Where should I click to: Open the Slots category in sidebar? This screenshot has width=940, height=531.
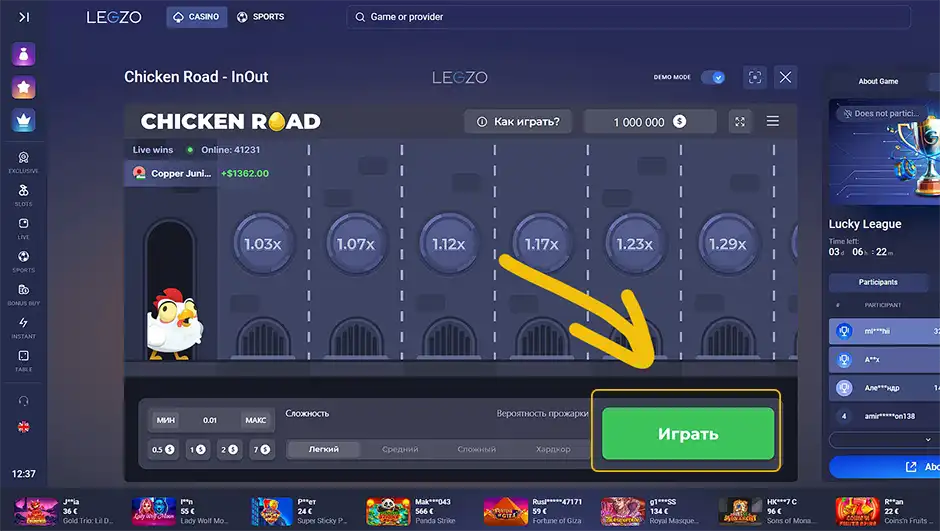point(23,195)
